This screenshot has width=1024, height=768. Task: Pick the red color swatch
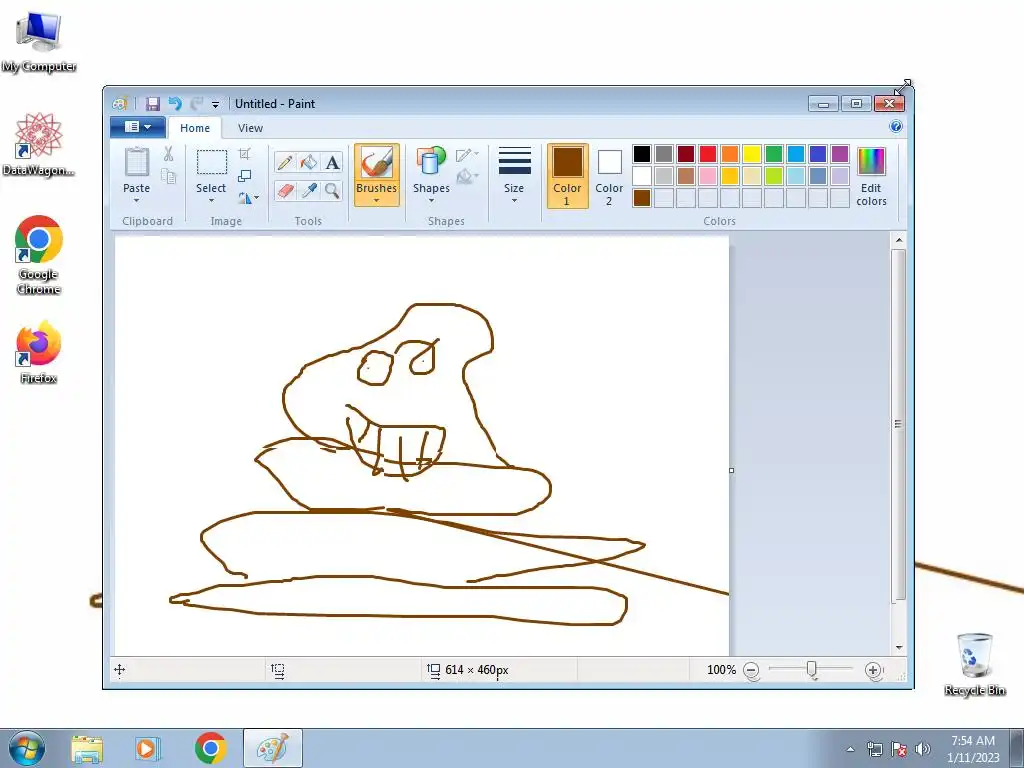[708, 154]
